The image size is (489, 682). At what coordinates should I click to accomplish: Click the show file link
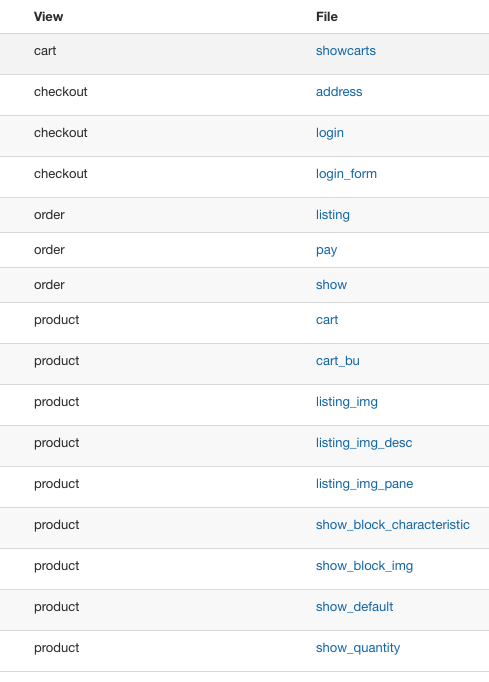[x=331, y=285]
